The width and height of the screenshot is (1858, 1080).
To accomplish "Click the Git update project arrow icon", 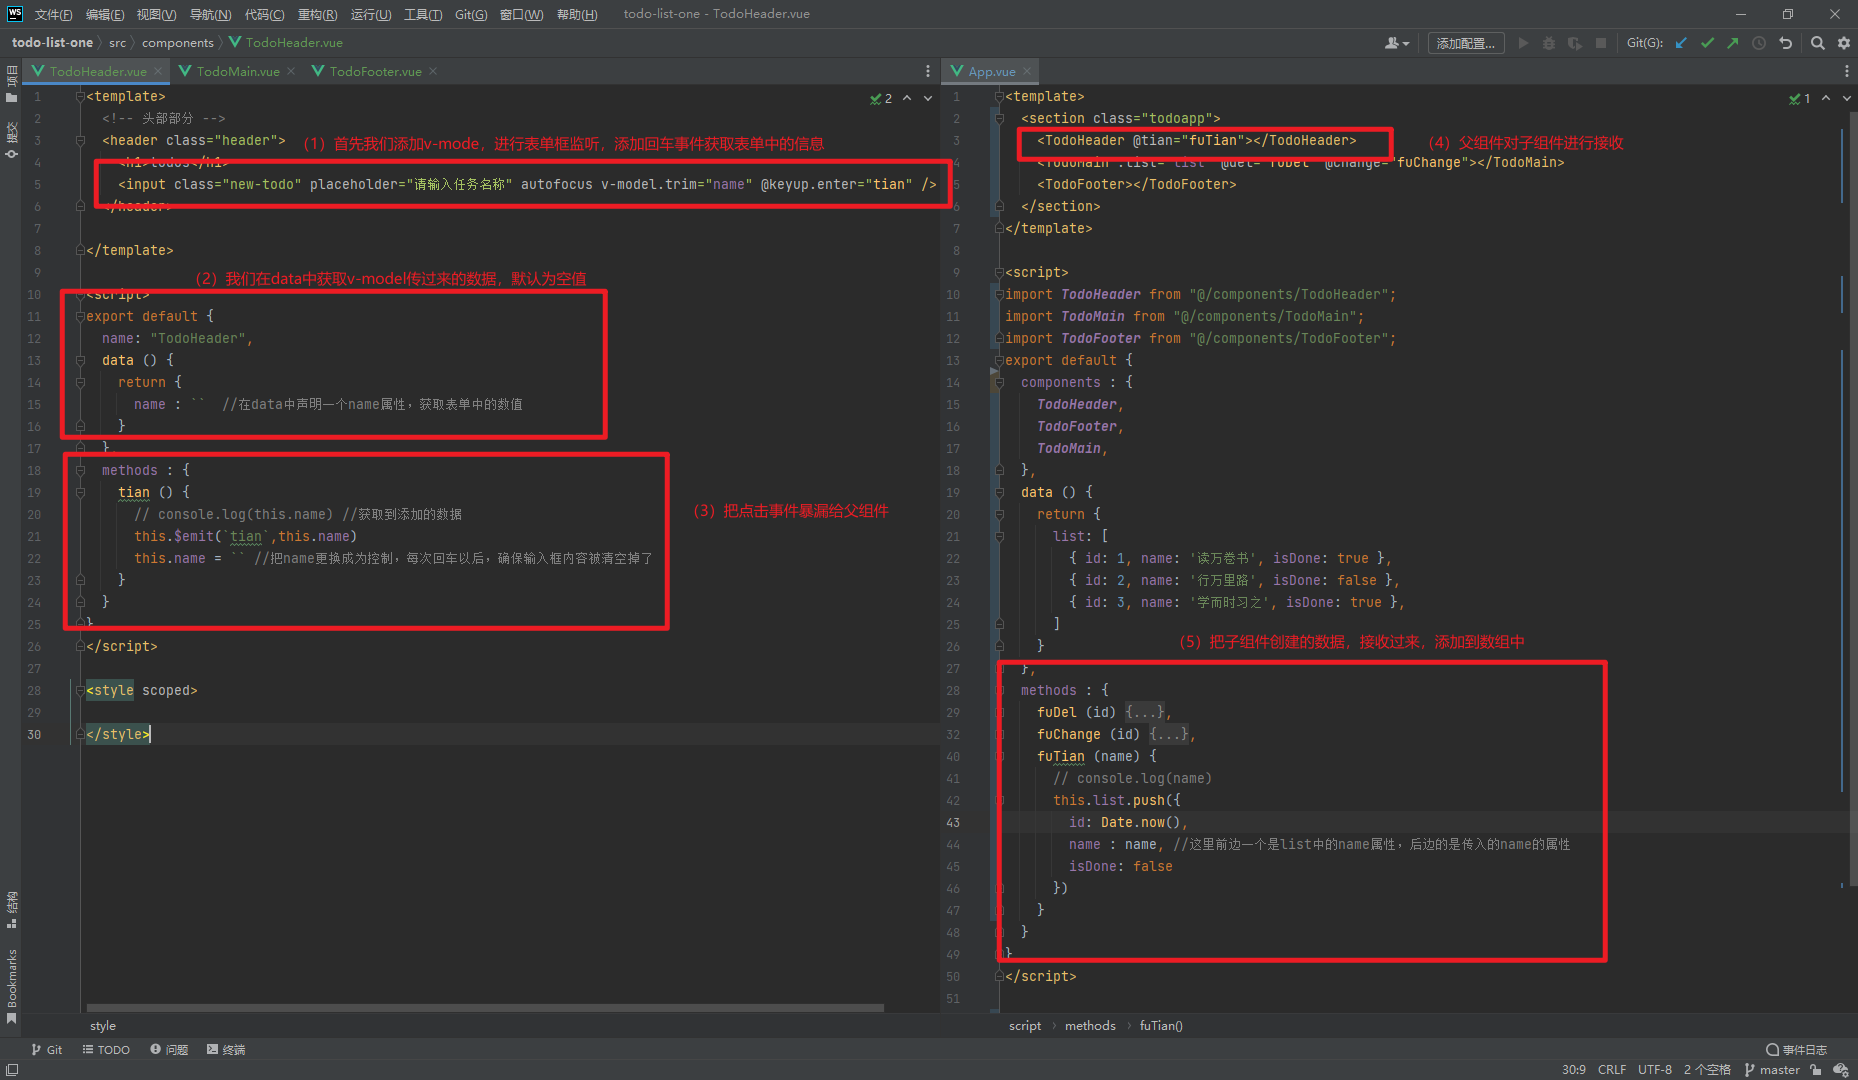I will tap(1681, 43).
